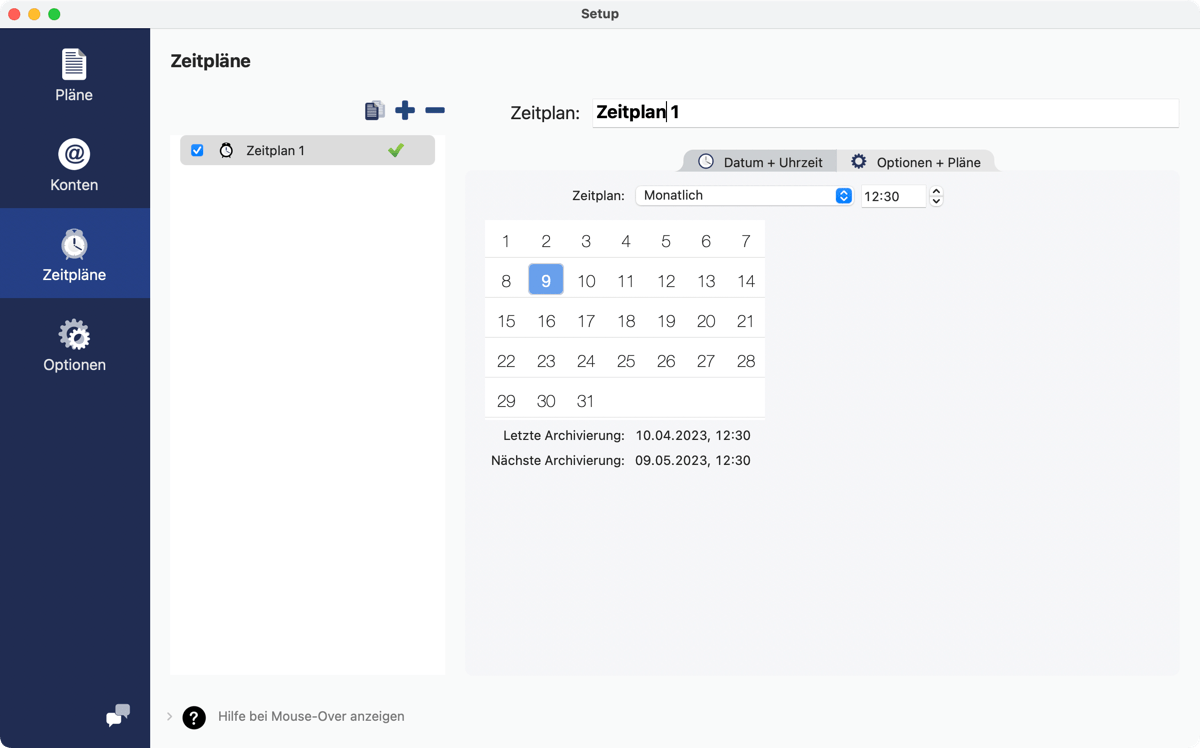Click the Zeitplan name input field
Viewport: 1200px width, 748px height.
click(x=884, y=112)
